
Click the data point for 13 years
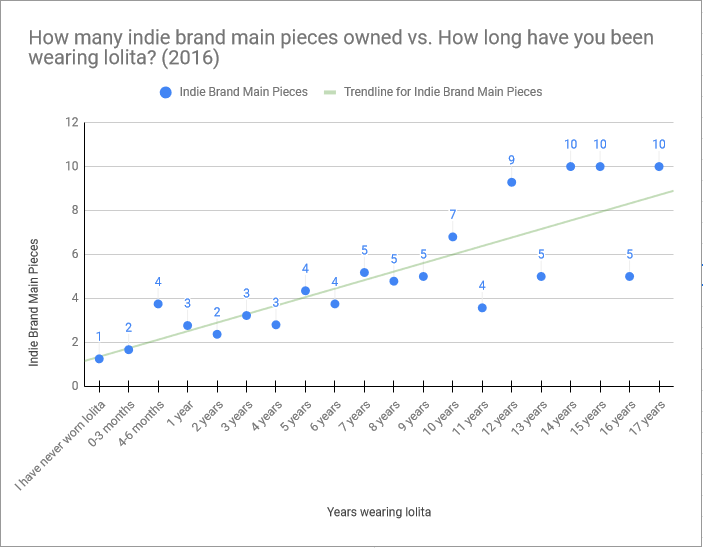point(541,276)
